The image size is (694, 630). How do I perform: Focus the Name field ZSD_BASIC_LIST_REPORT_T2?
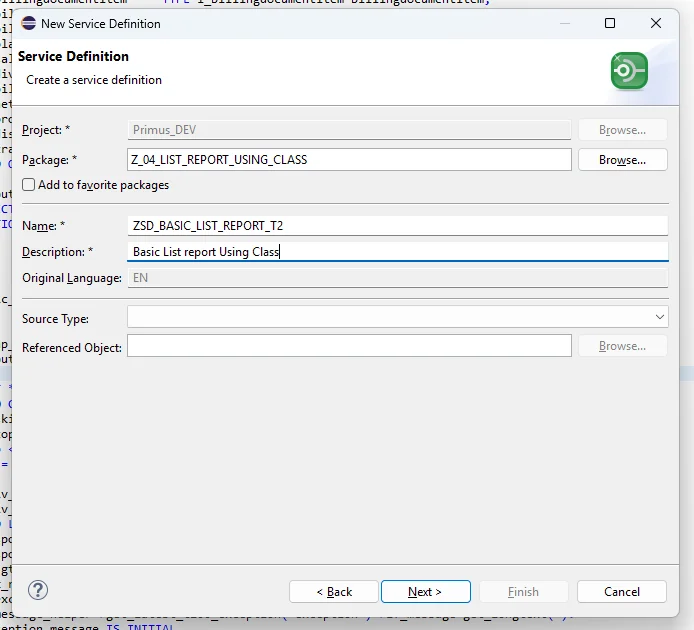coord(398,226)
